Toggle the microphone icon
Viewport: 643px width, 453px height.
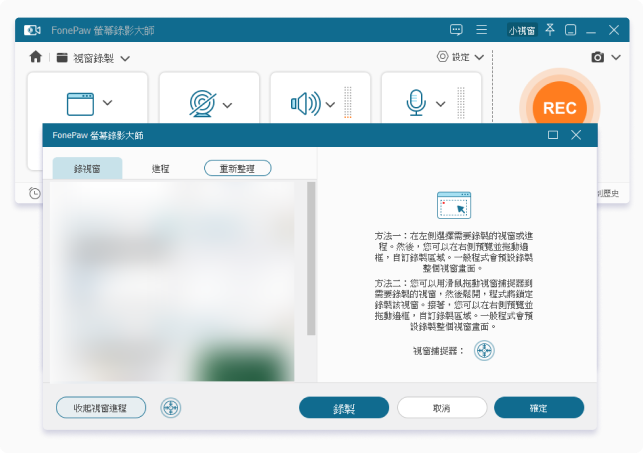[x=416, y=102]
